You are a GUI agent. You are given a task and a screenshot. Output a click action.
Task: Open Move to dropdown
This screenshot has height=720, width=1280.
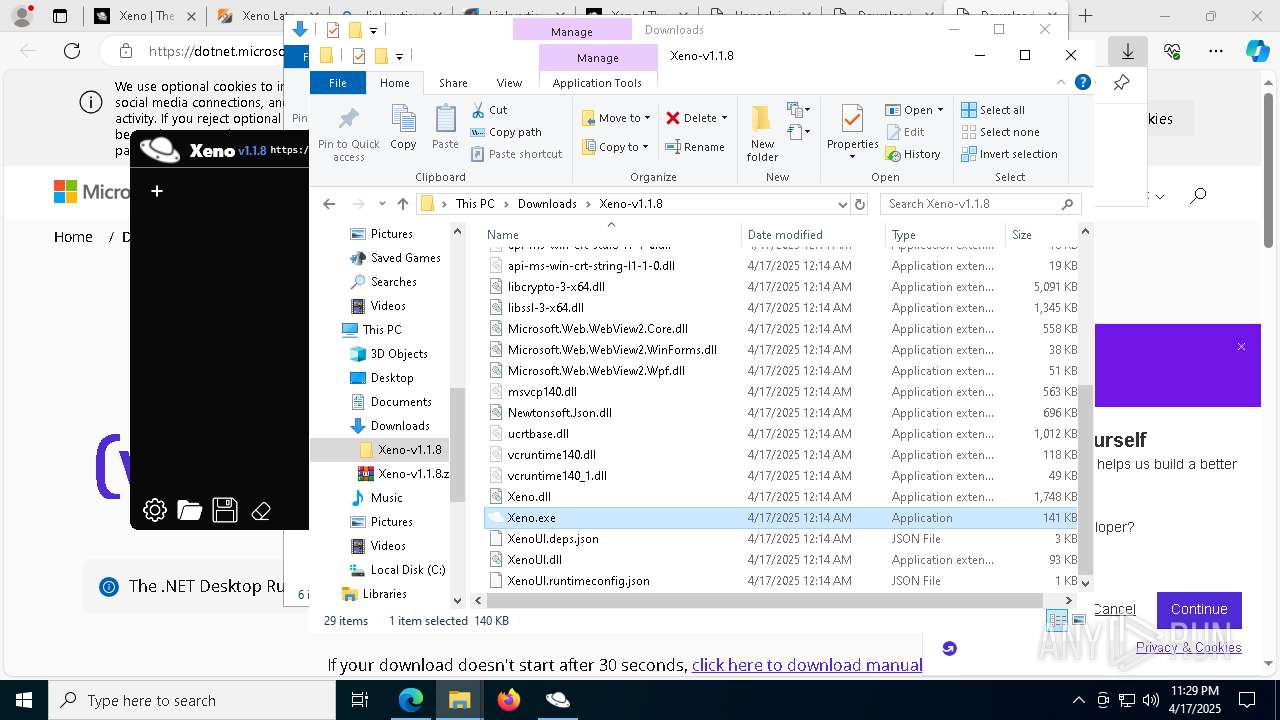pyautogui.click(x=616, y=118)
